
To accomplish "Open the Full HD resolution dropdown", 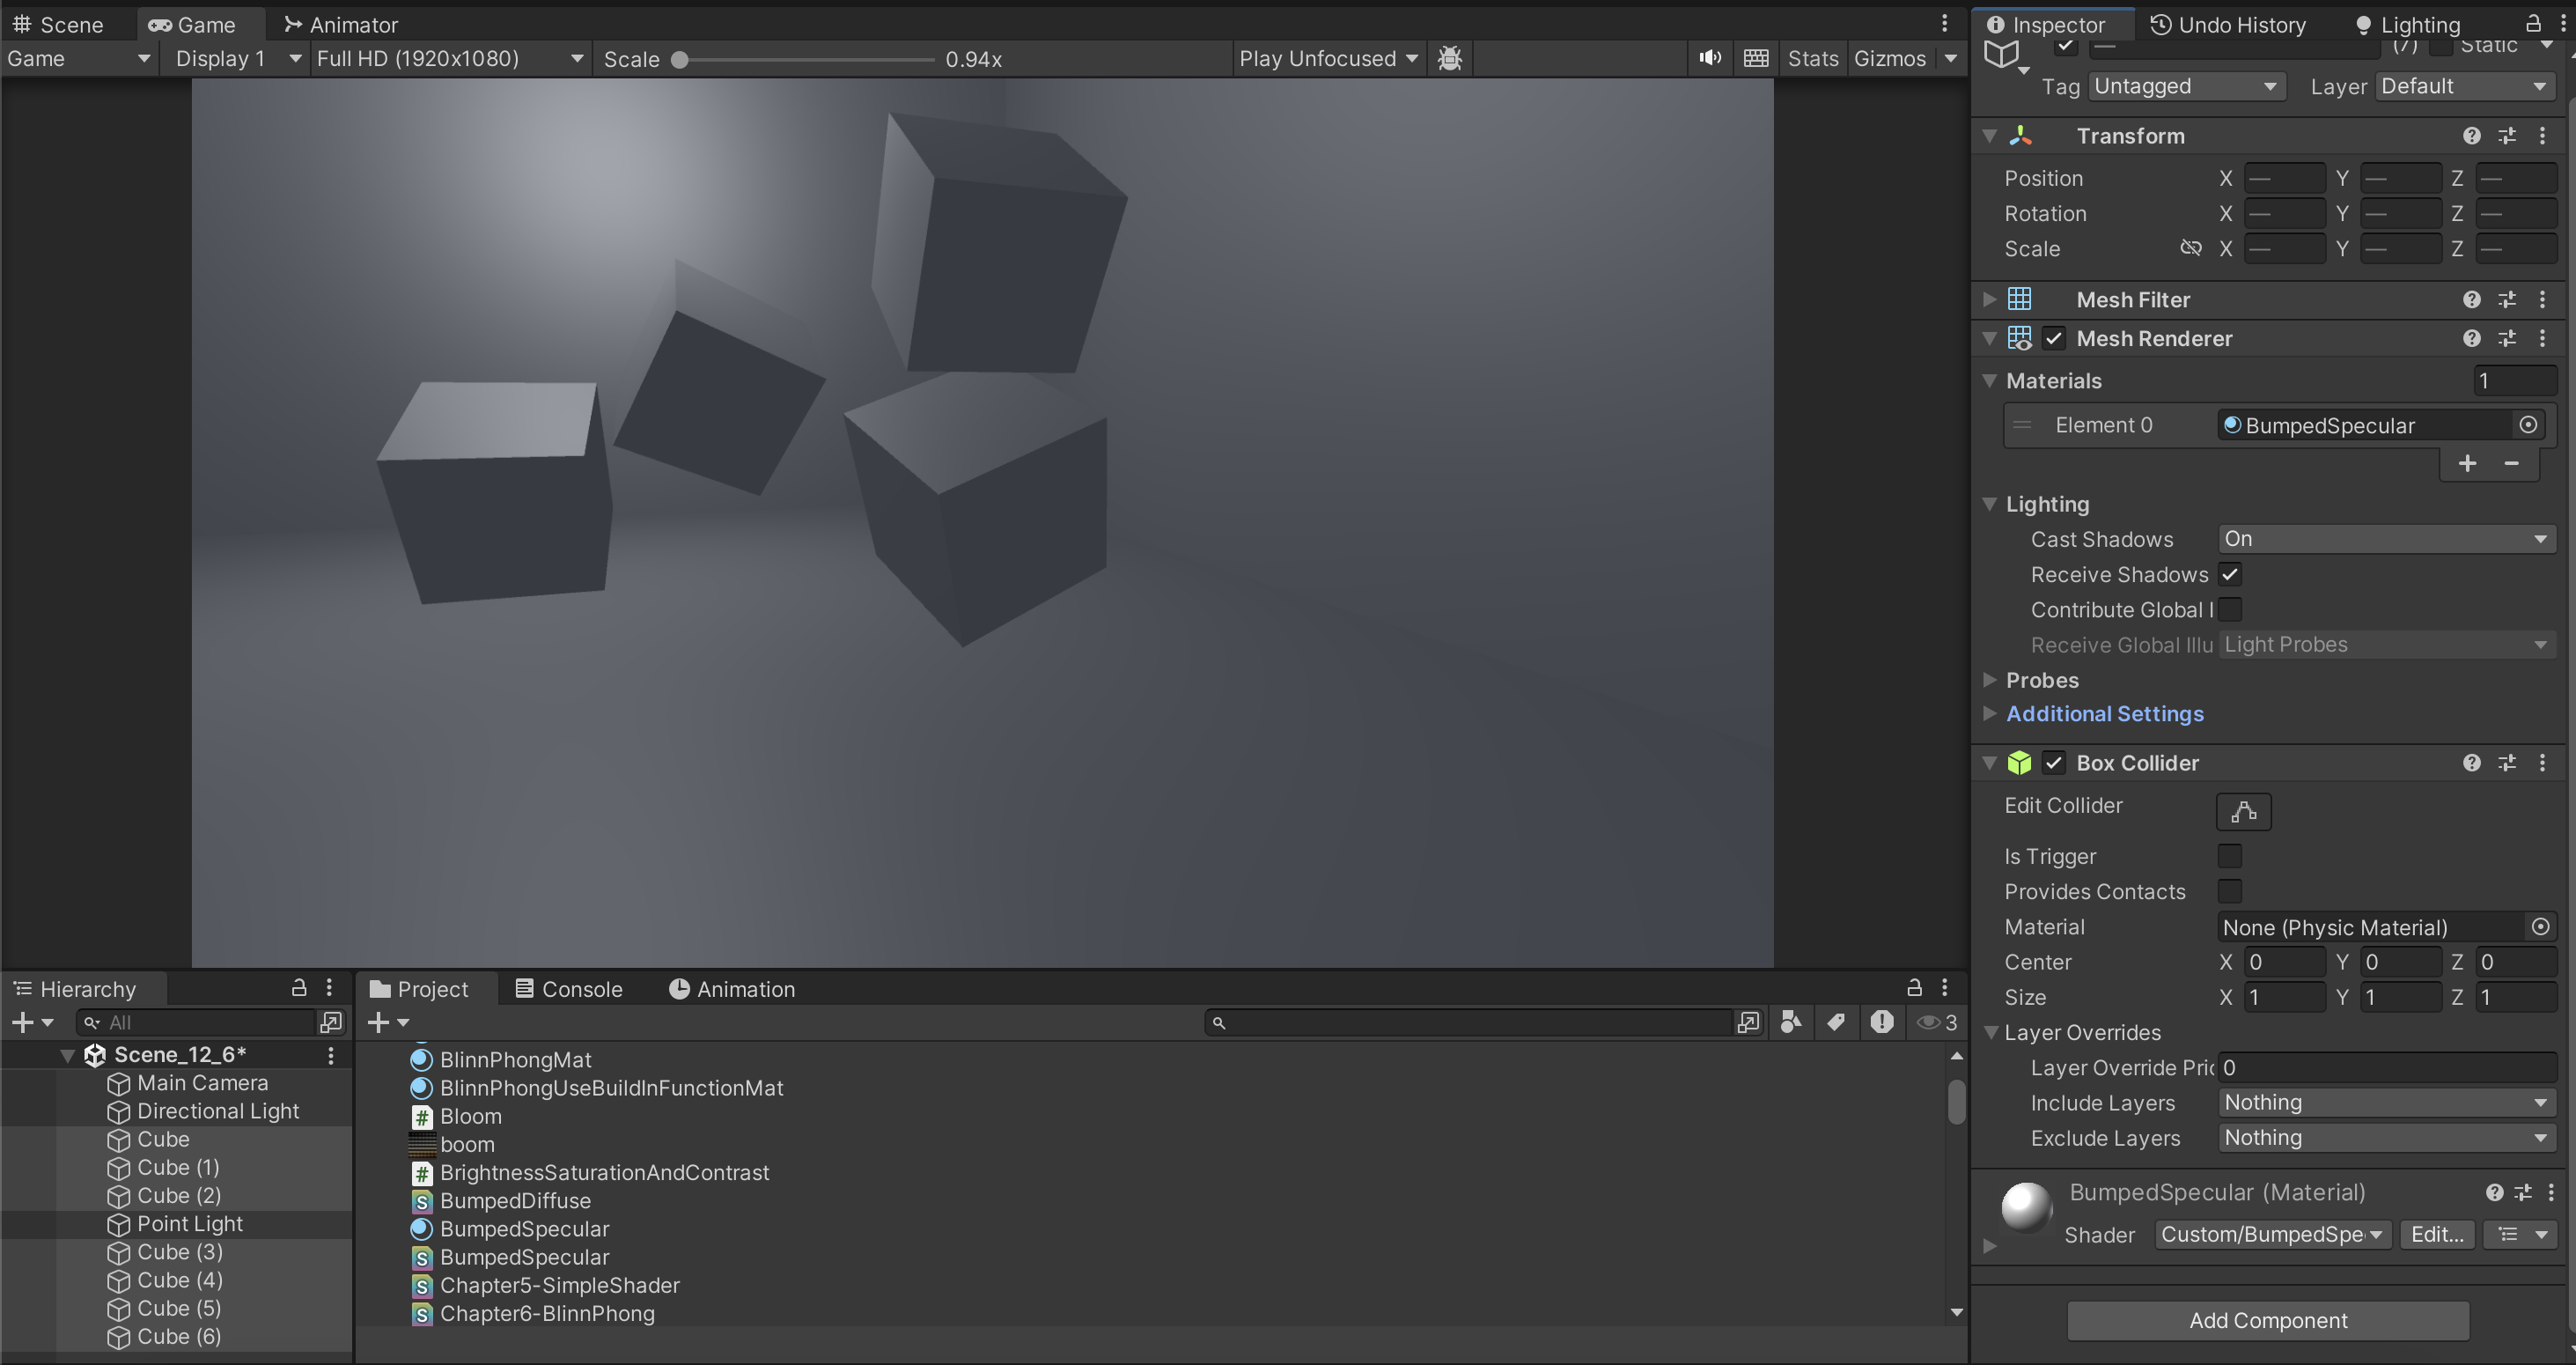I will 449,58.
